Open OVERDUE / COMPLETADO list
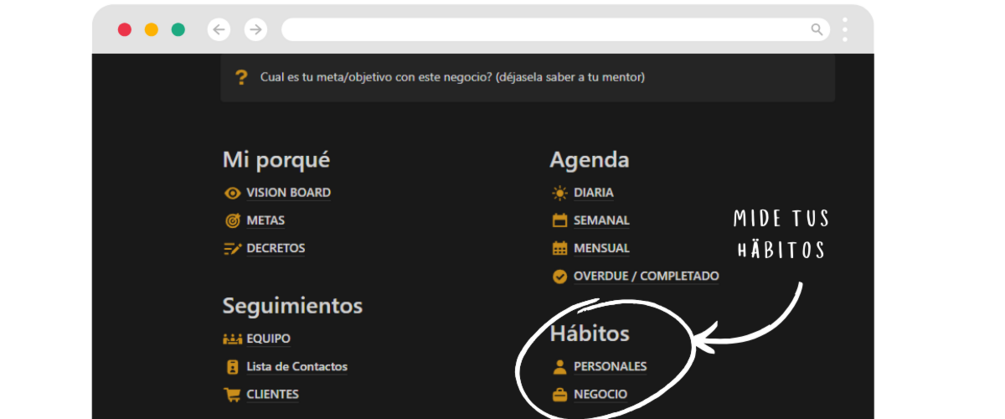Viewport: 1005px width, 419px height. point(646,277)
